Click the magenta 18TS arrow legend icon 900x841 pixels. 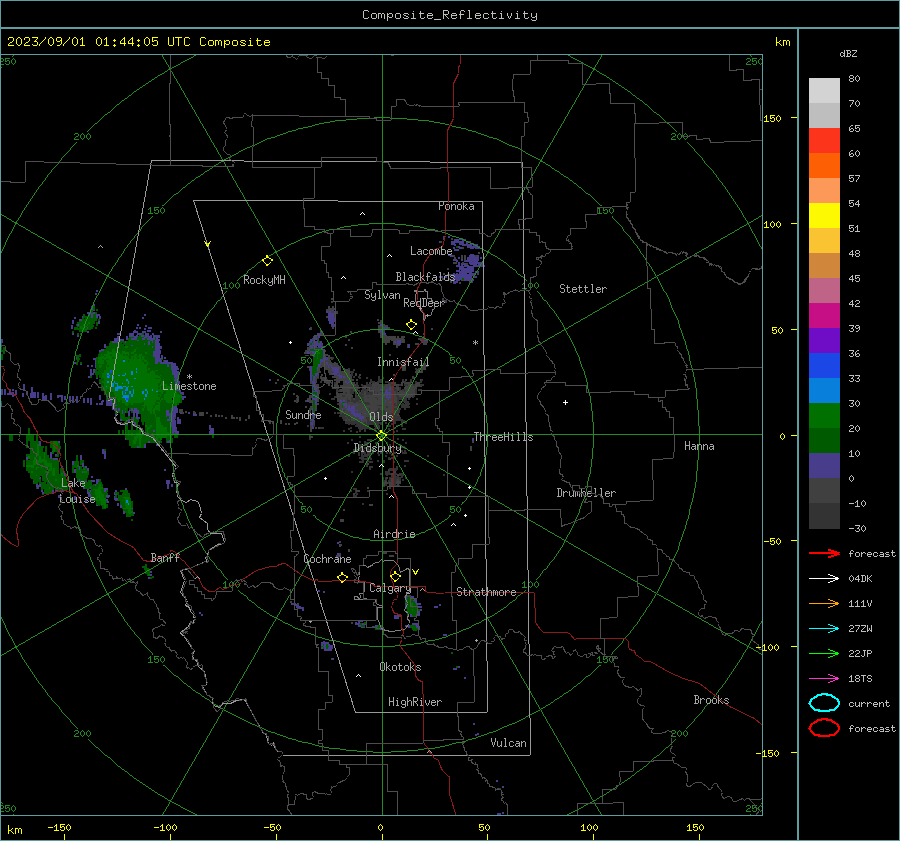824,679
